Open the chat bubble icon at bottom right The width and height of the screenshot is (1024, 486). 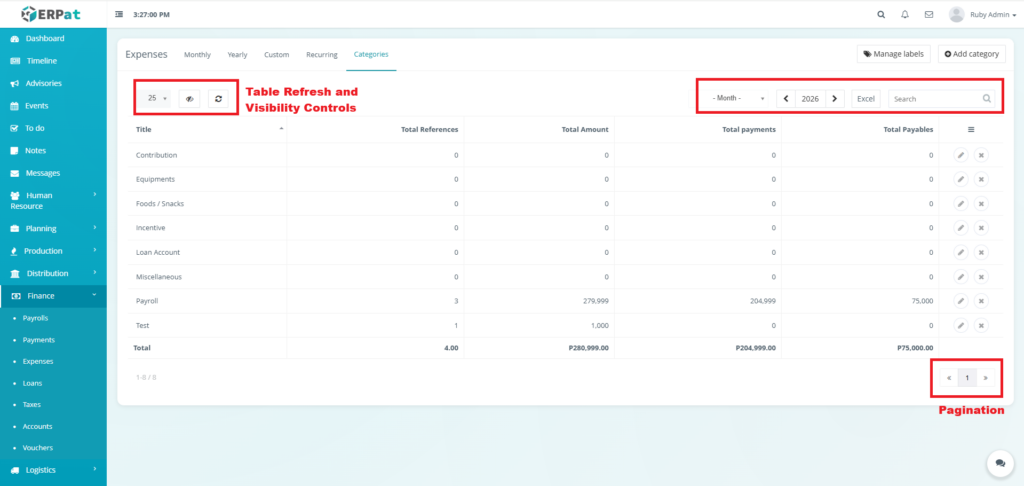[999, 463]
